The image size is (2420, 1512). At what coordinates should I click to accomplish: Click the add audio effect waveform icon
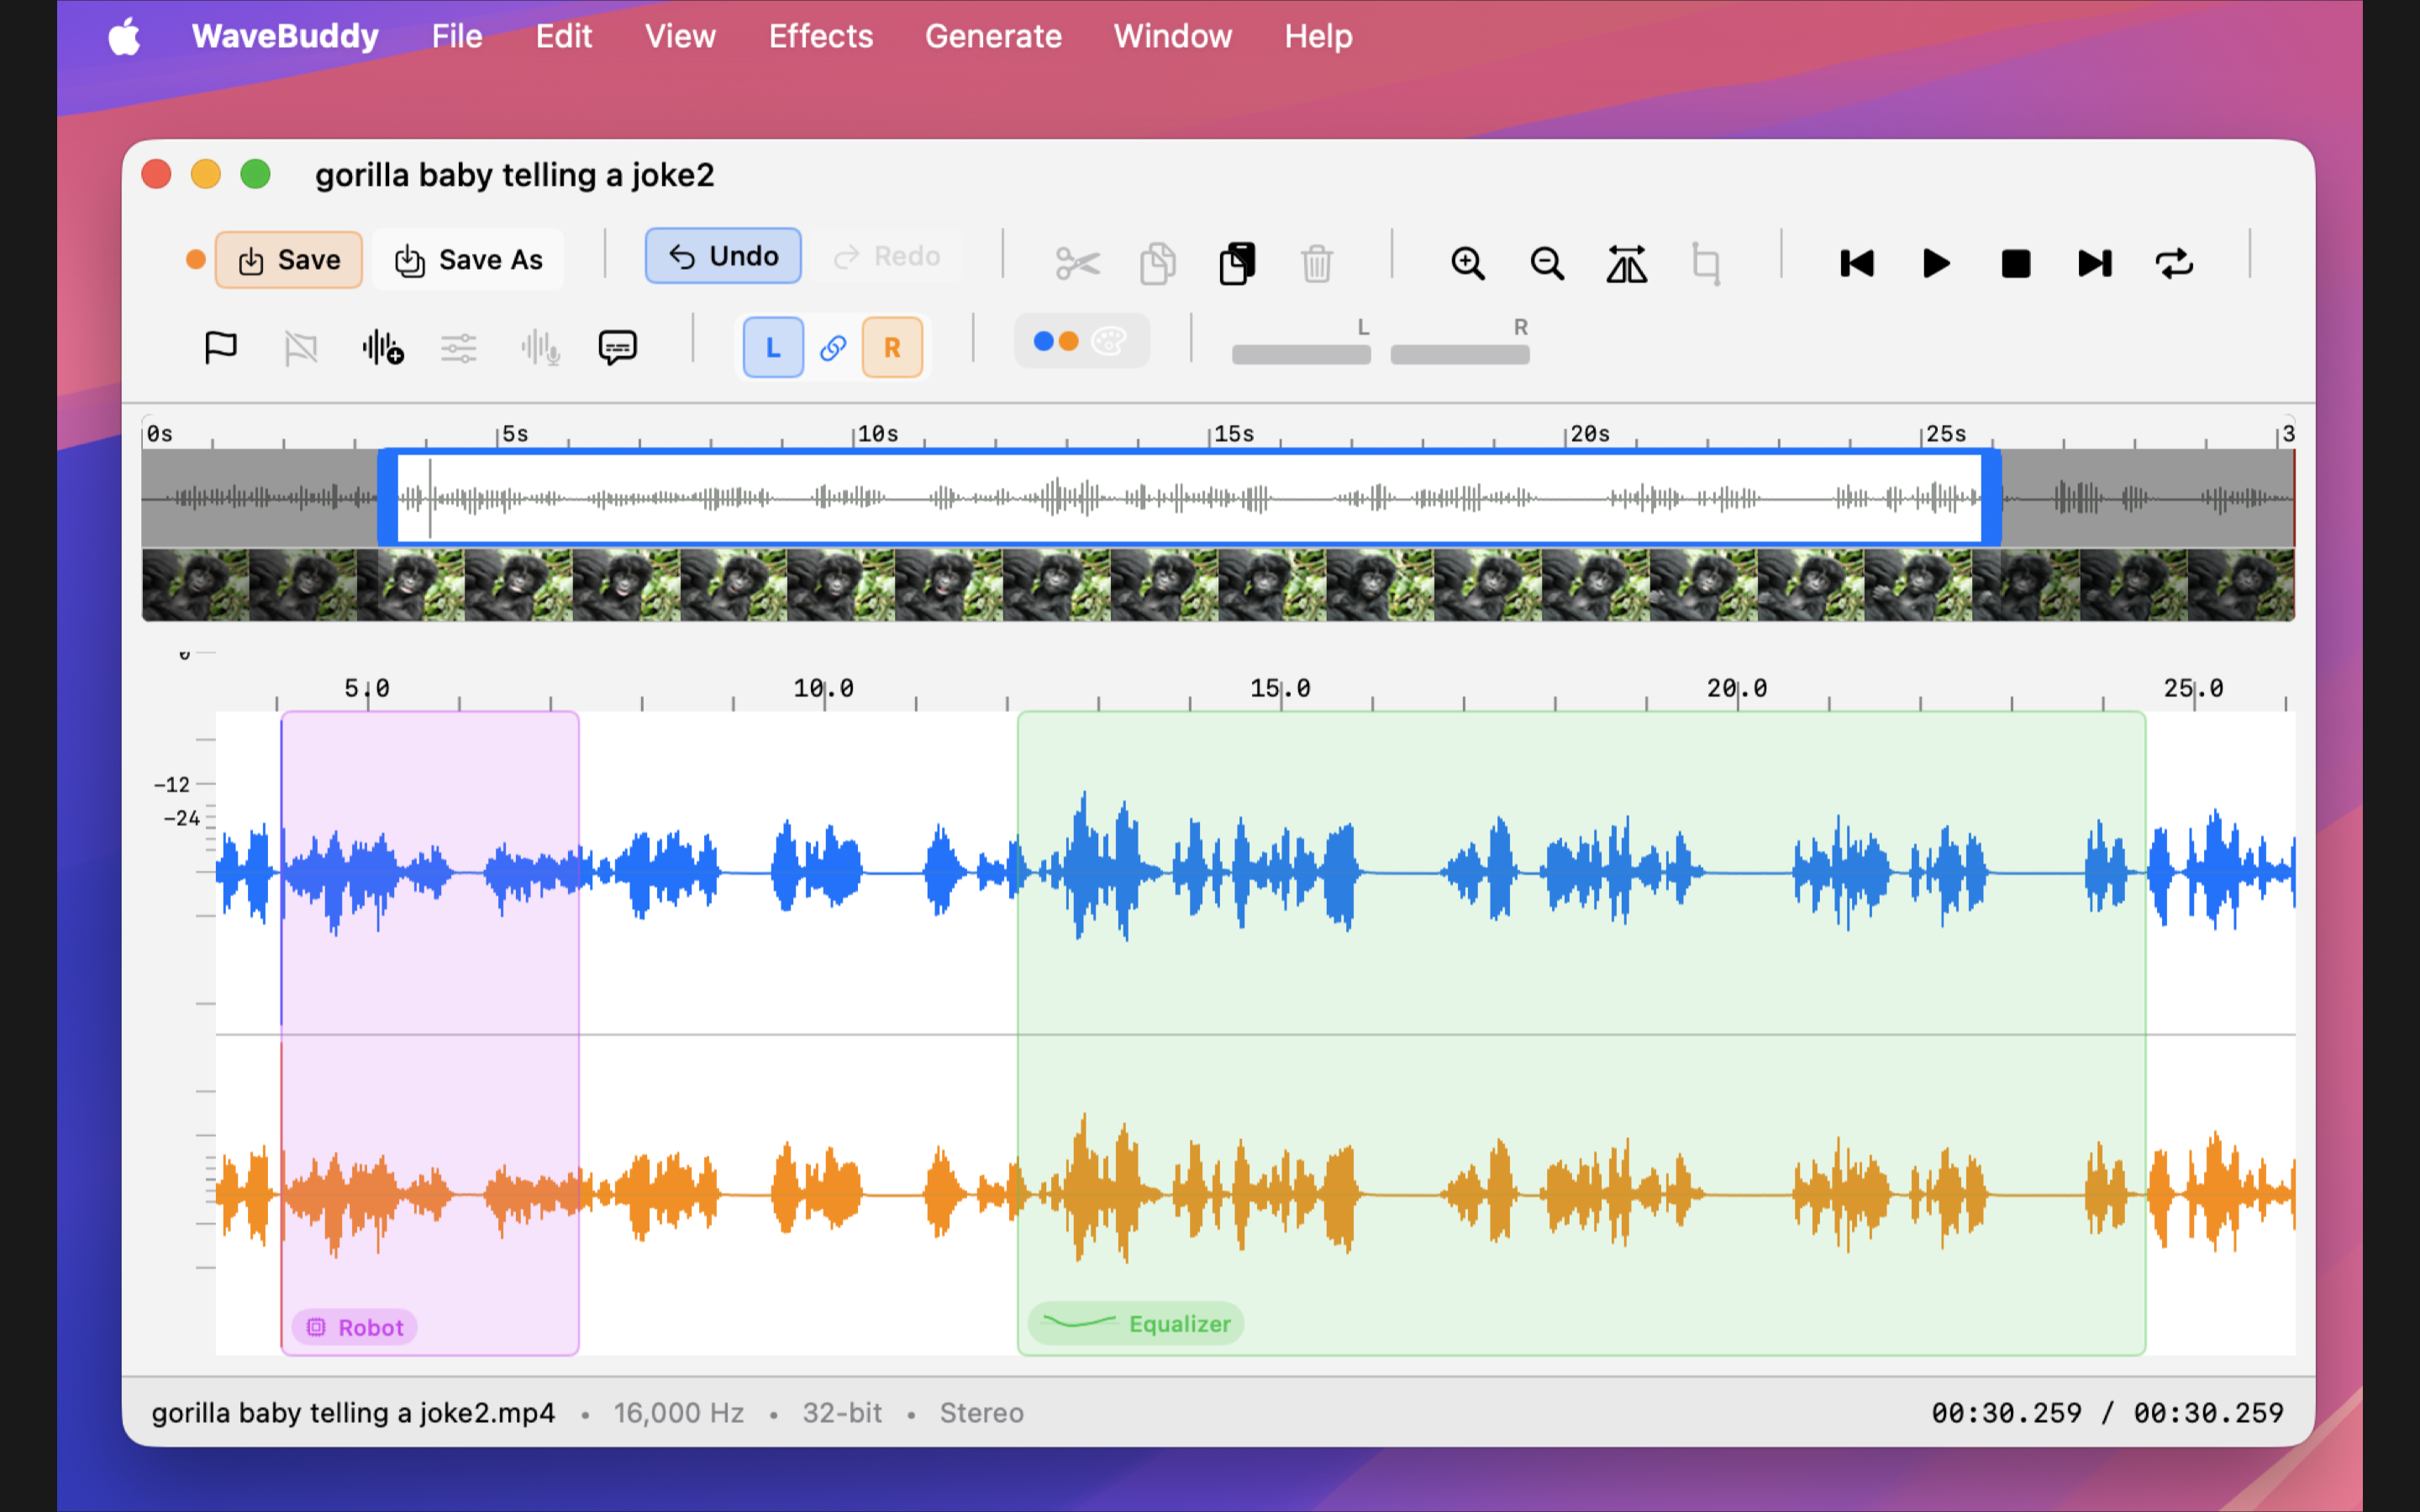[382, 347]
